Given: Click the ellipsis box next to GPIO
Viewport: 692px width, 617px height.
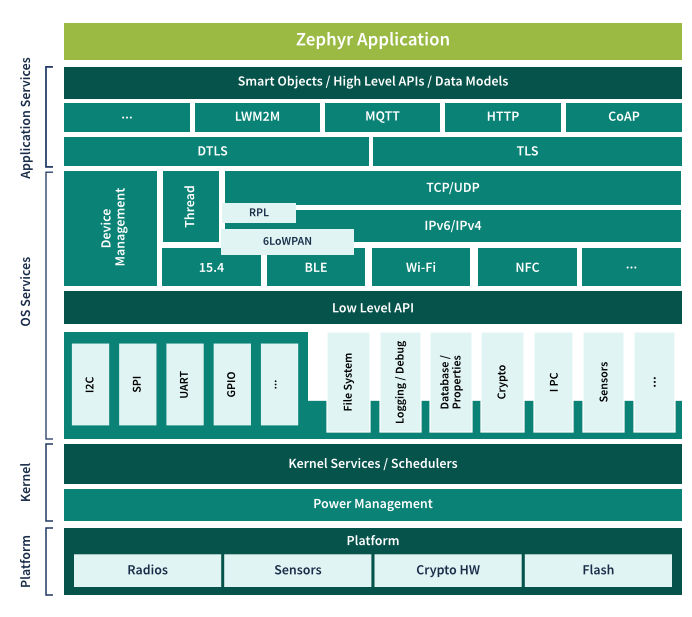Looking at the screenshot, I should pyautogui.click(x=279, y=384).
